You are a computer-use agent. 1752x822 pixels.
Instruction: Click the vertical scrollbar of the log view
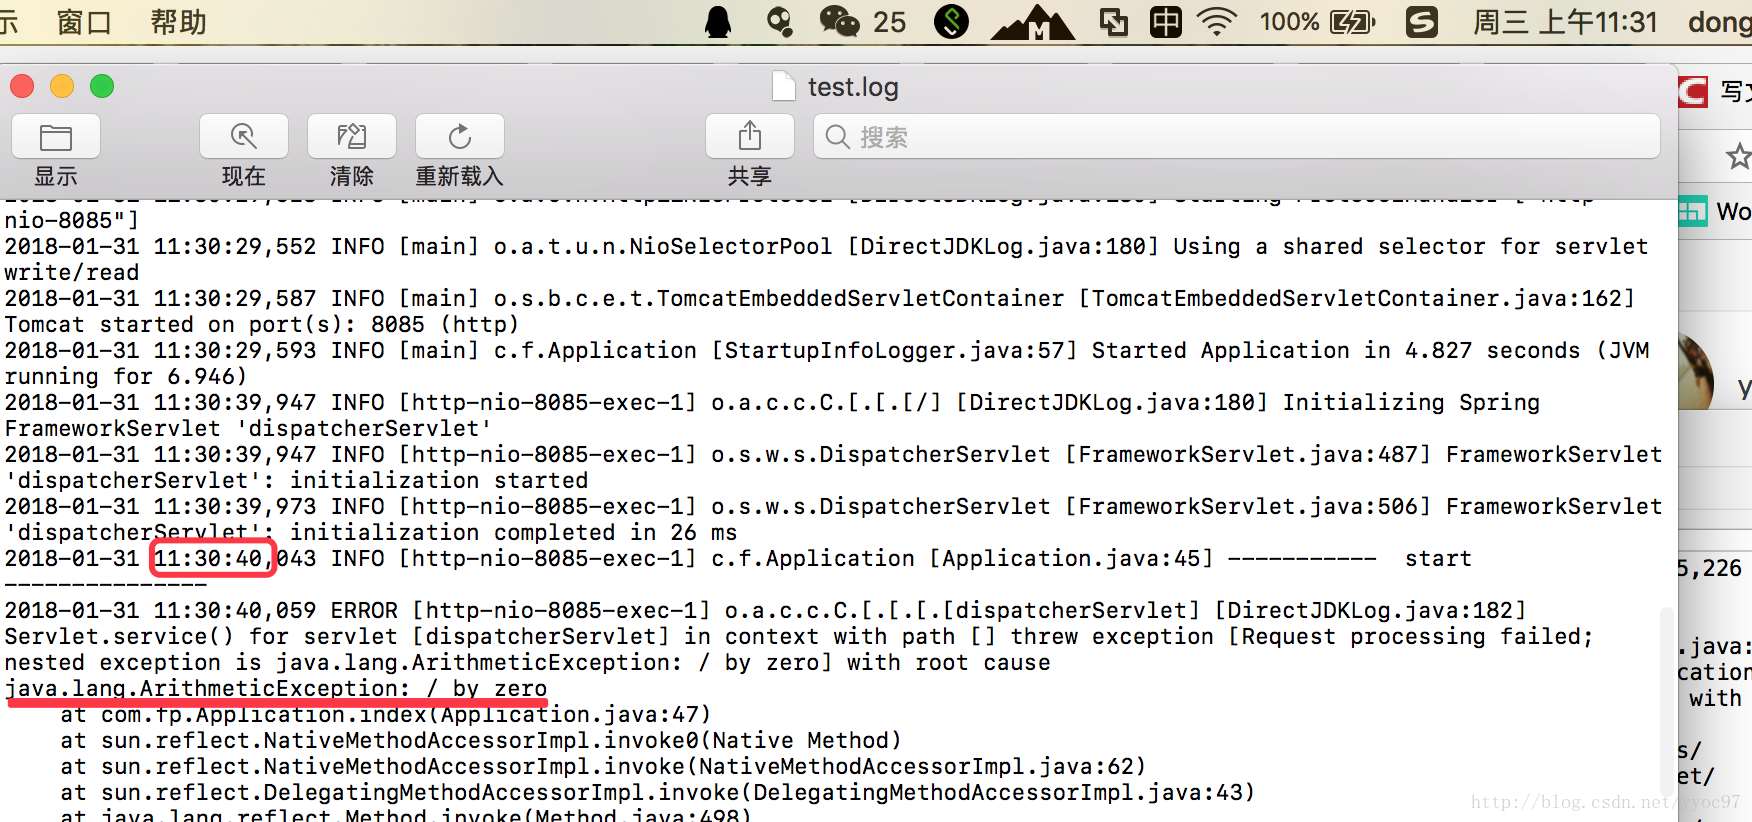1666,700
